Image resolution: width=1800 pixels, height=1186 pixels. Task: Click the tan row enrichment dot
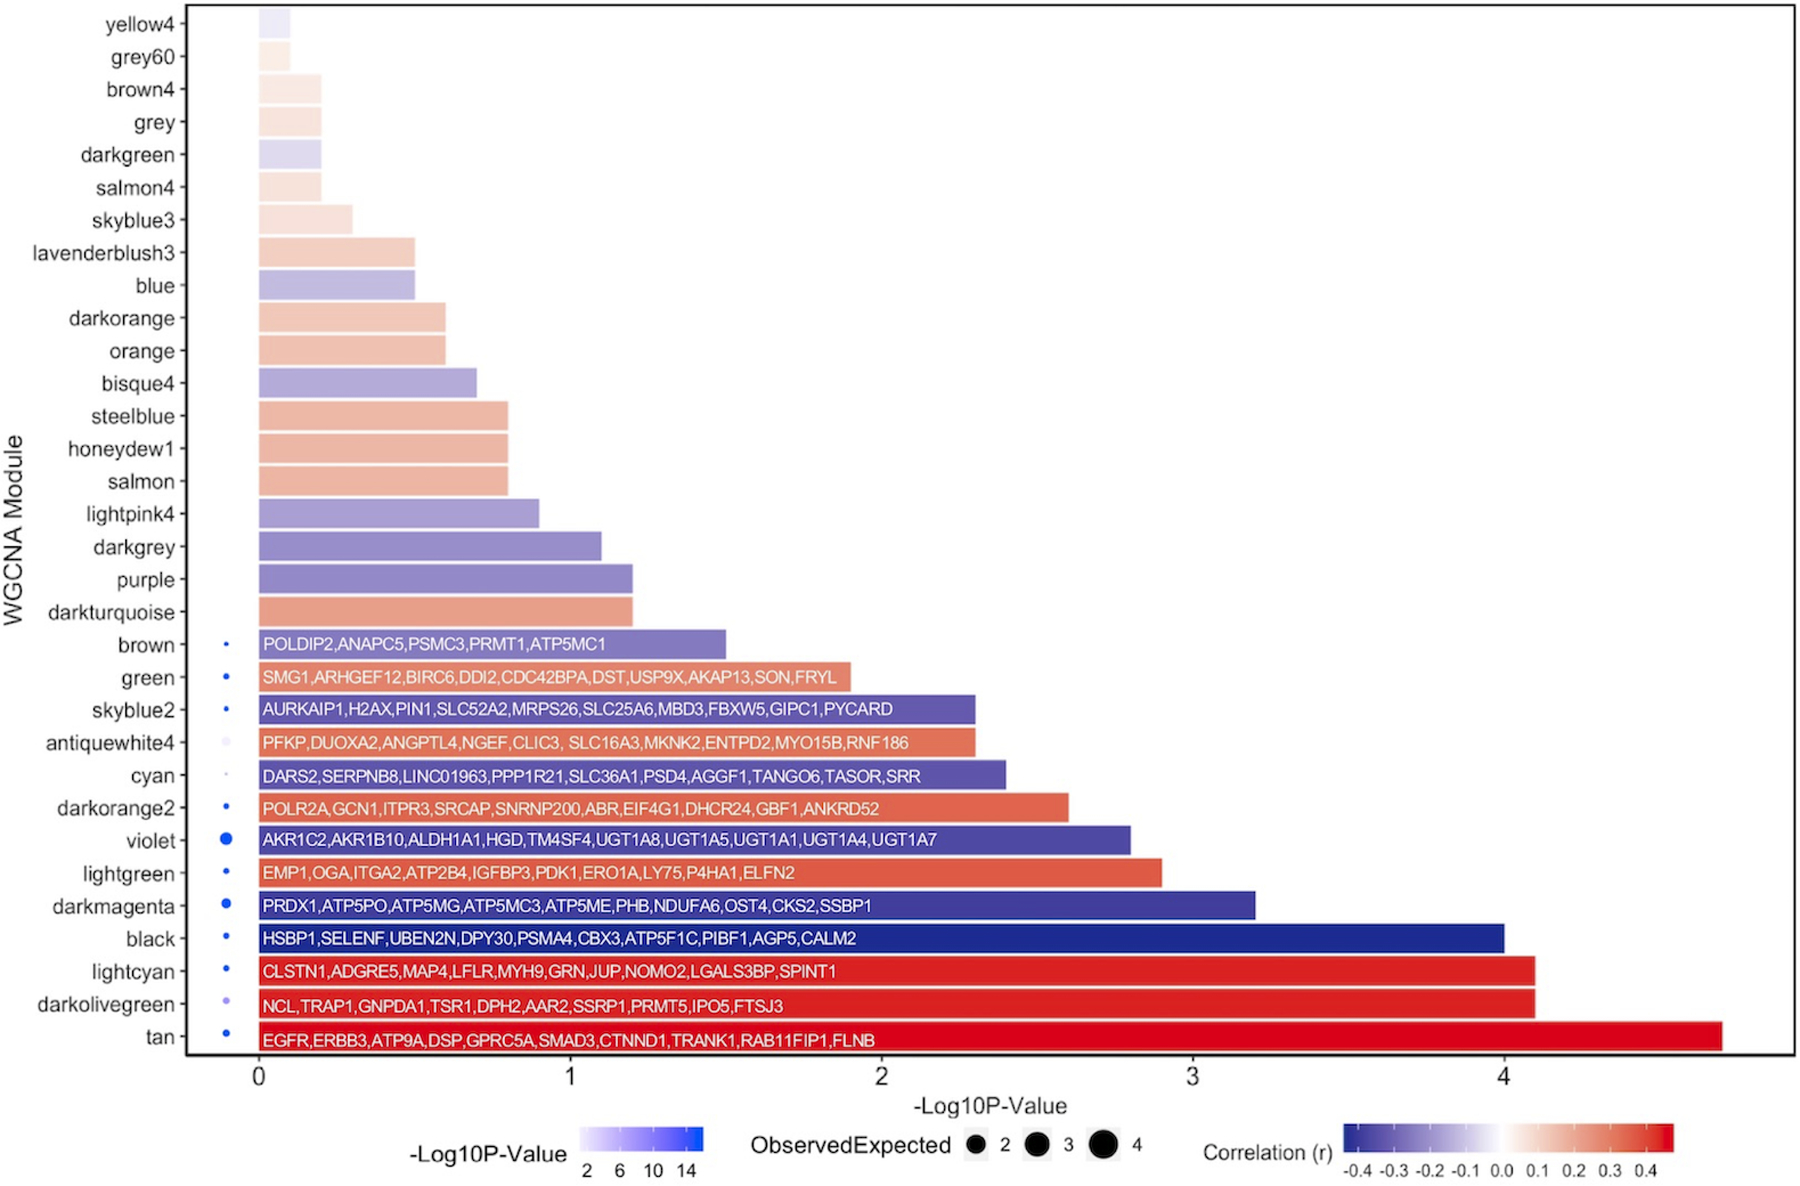point(226,1034)
